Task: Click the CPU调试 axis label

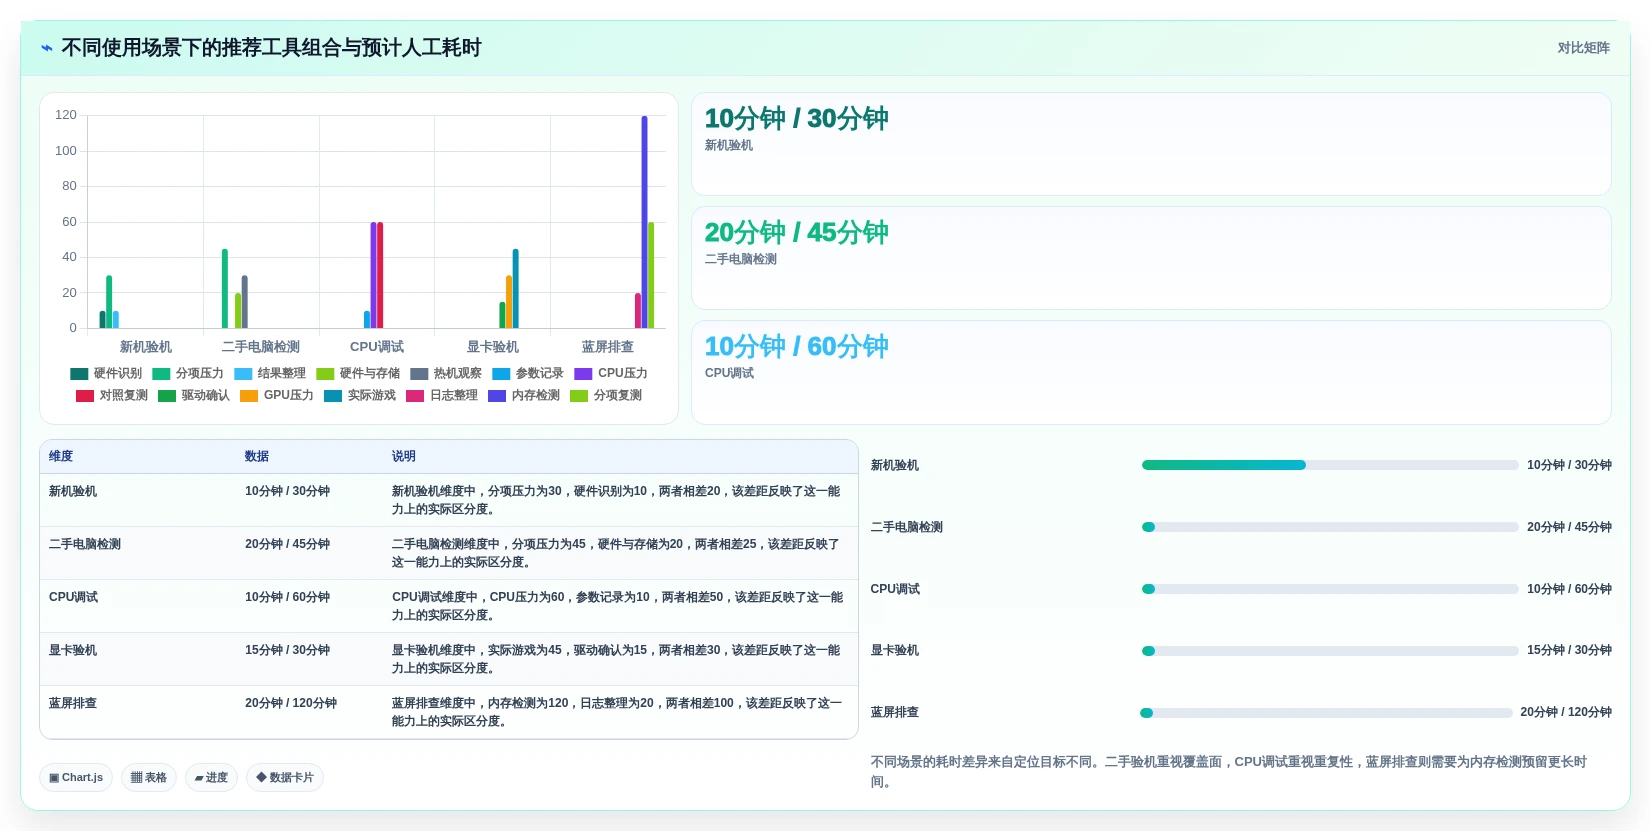Action: coord(377,347)
